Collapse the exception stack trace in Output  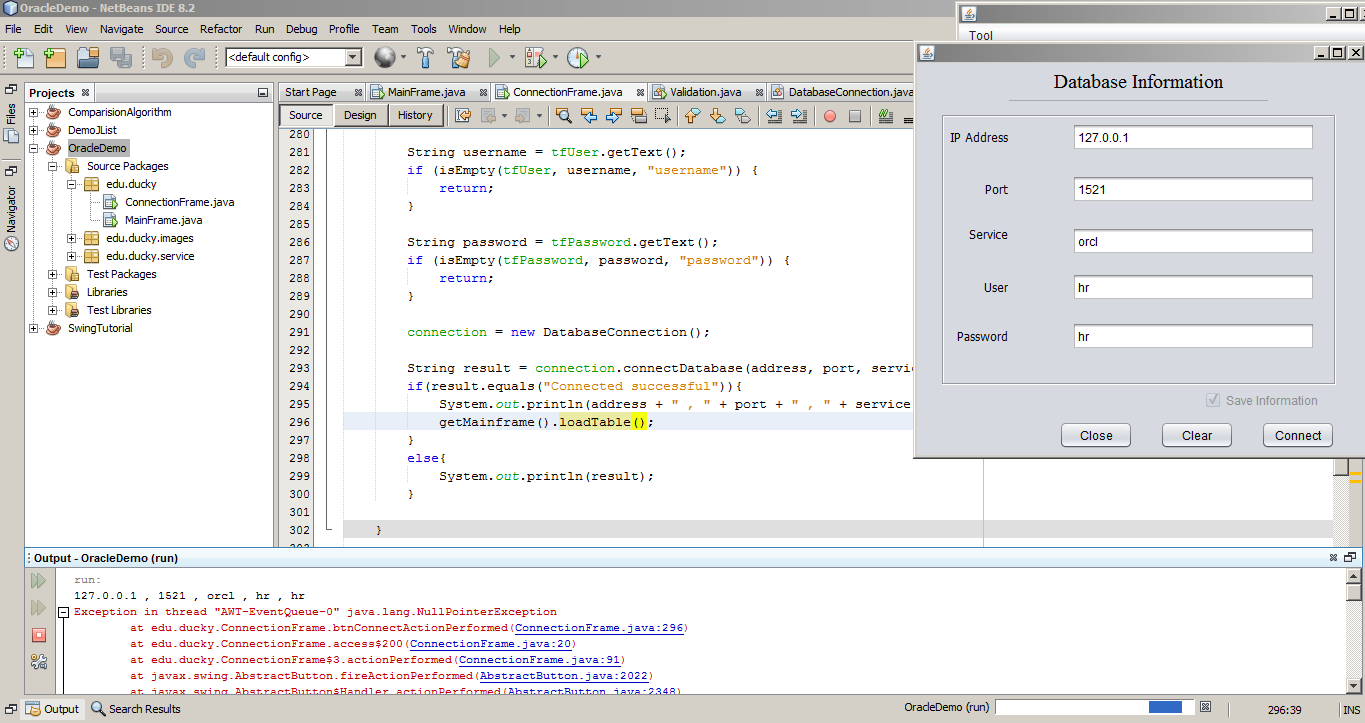pyautogui.click(x=63, y=612)
